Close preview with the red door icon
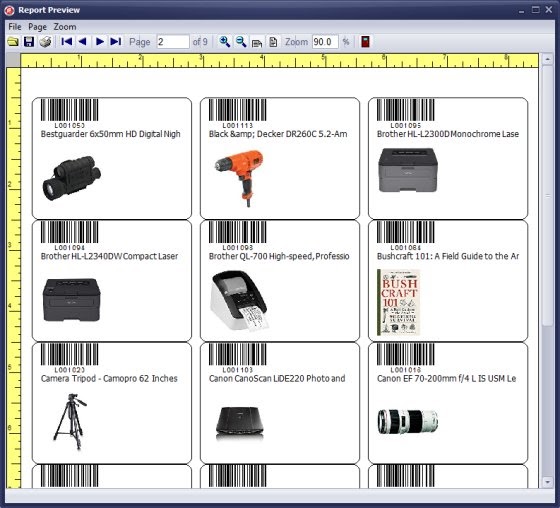Image resolution: width=560 pixels, height=508 pixels. pos(365,42)
